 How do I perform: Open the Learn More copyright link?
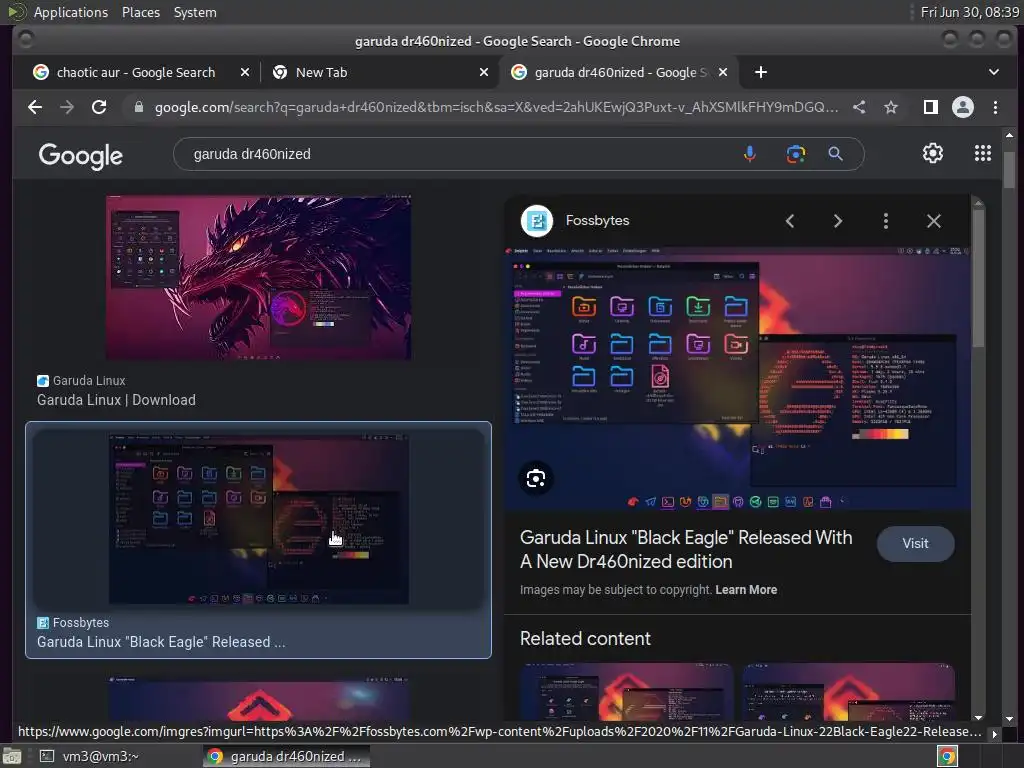746,590
